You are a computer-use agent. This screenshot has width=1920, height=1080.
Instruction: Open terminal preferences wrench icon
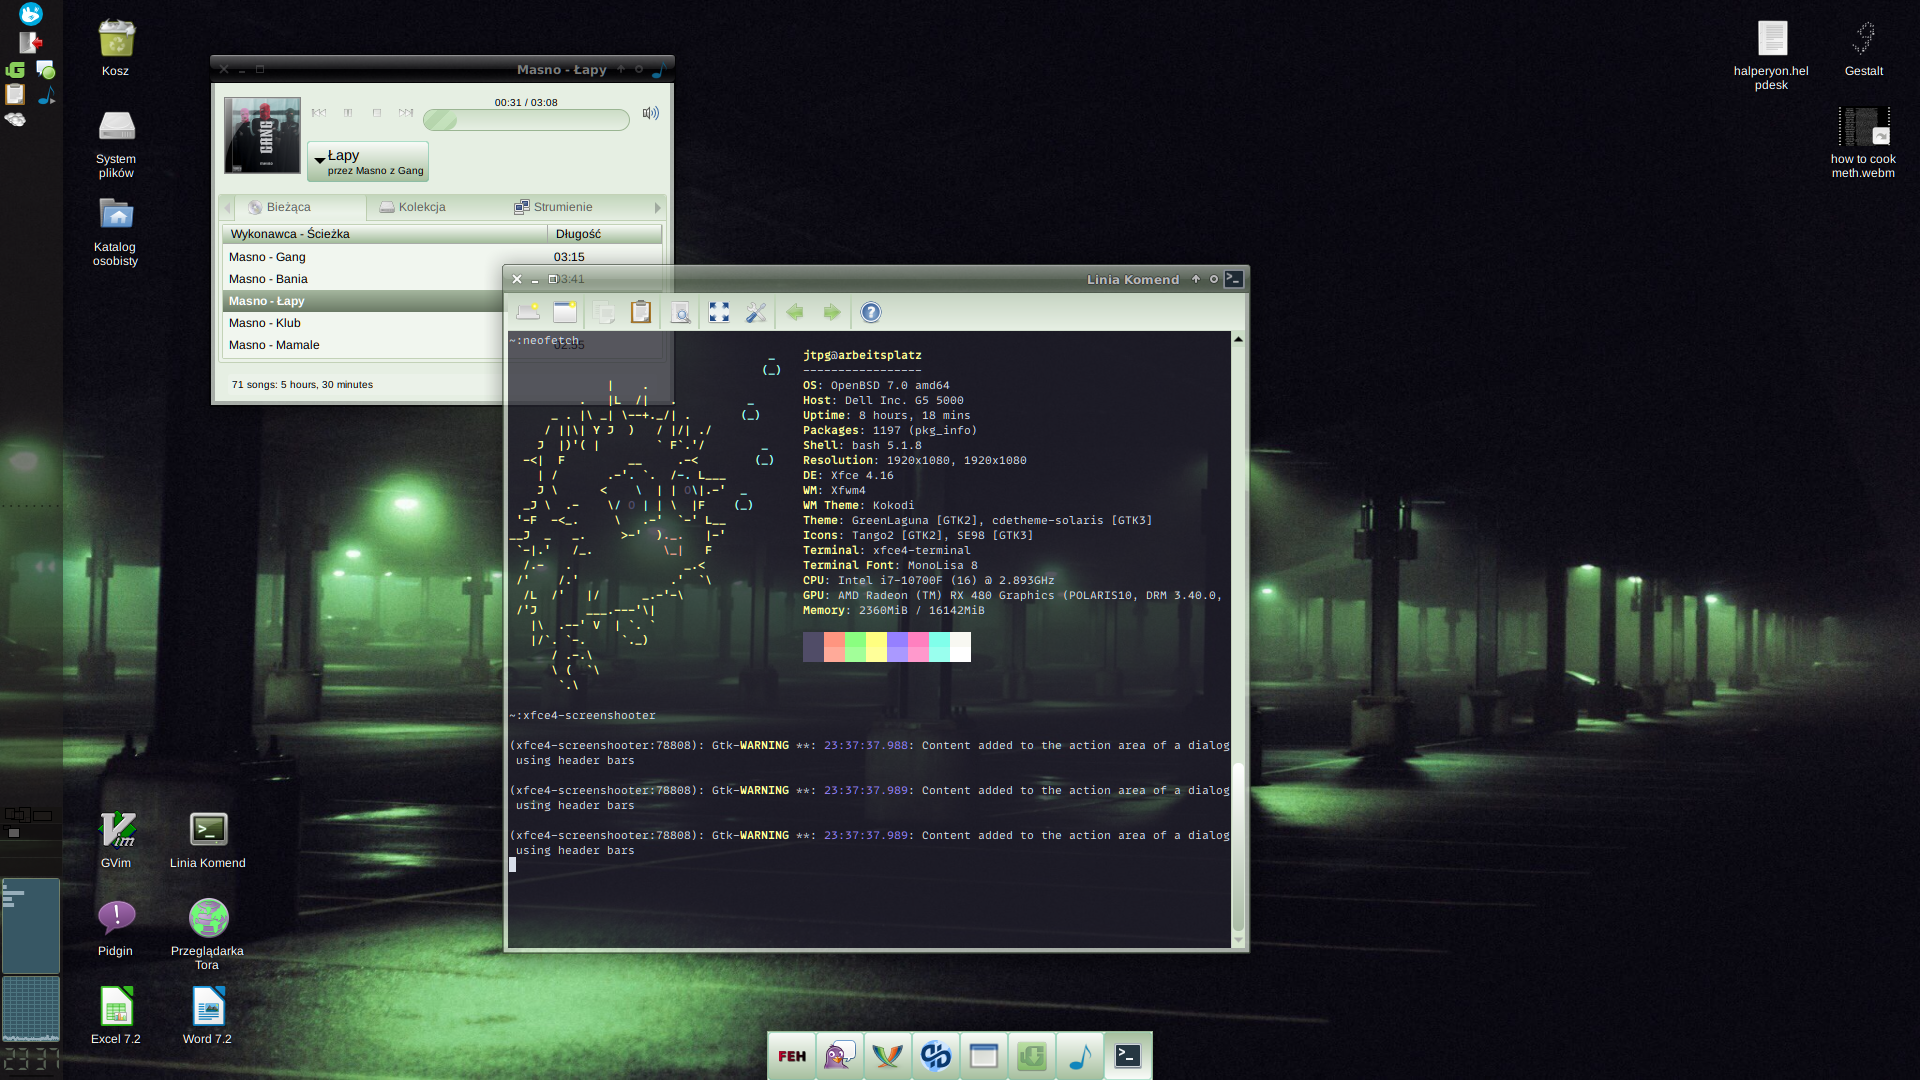click(756, 312)
